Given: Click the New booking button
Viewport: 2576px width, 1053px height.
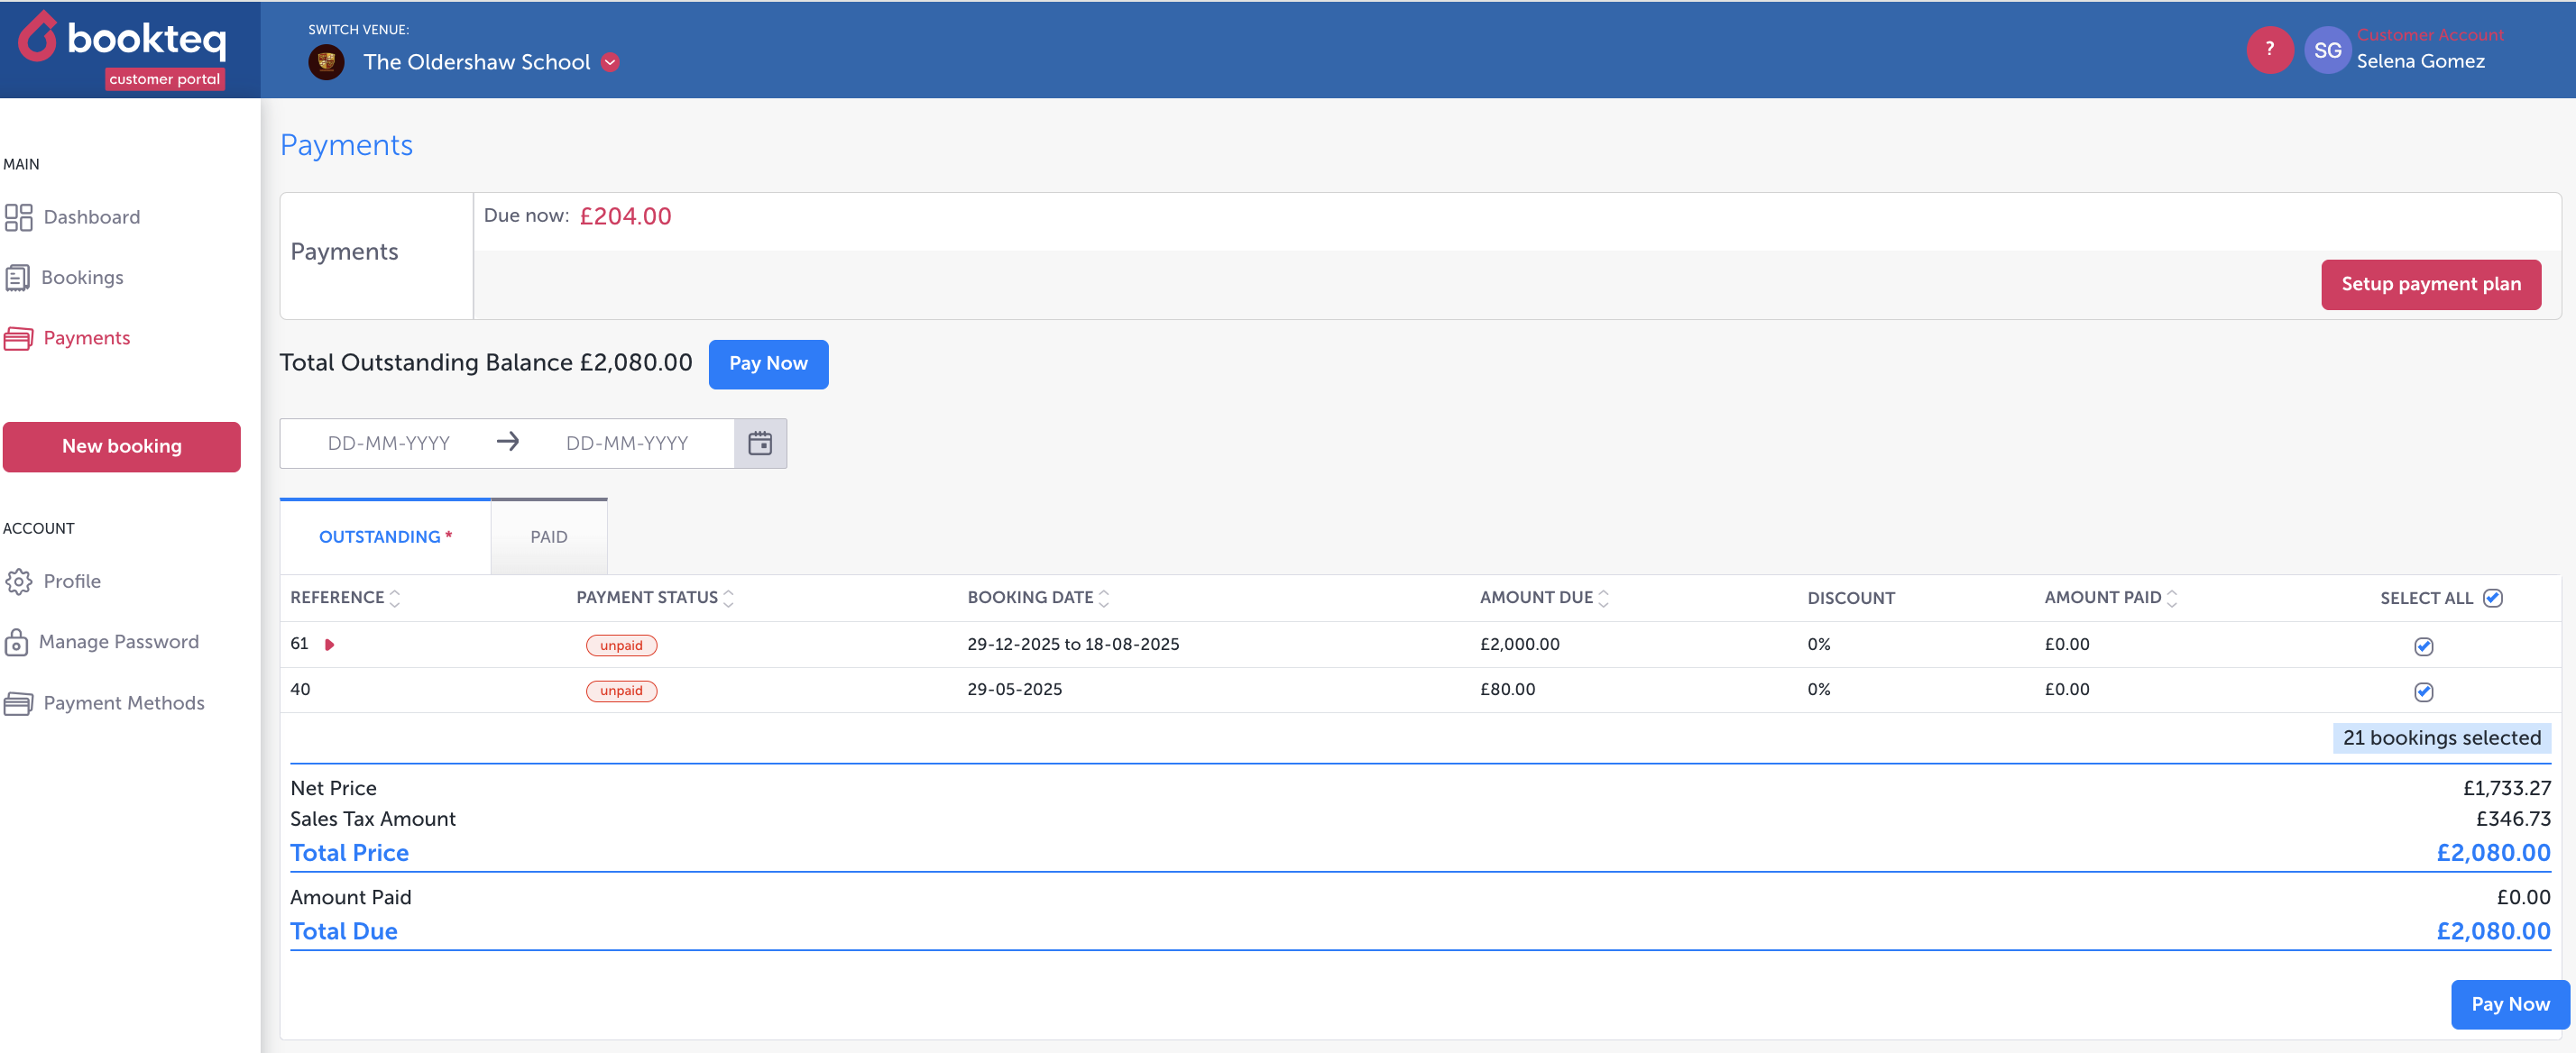Looking at the screenshot, I should click(122, 446).
